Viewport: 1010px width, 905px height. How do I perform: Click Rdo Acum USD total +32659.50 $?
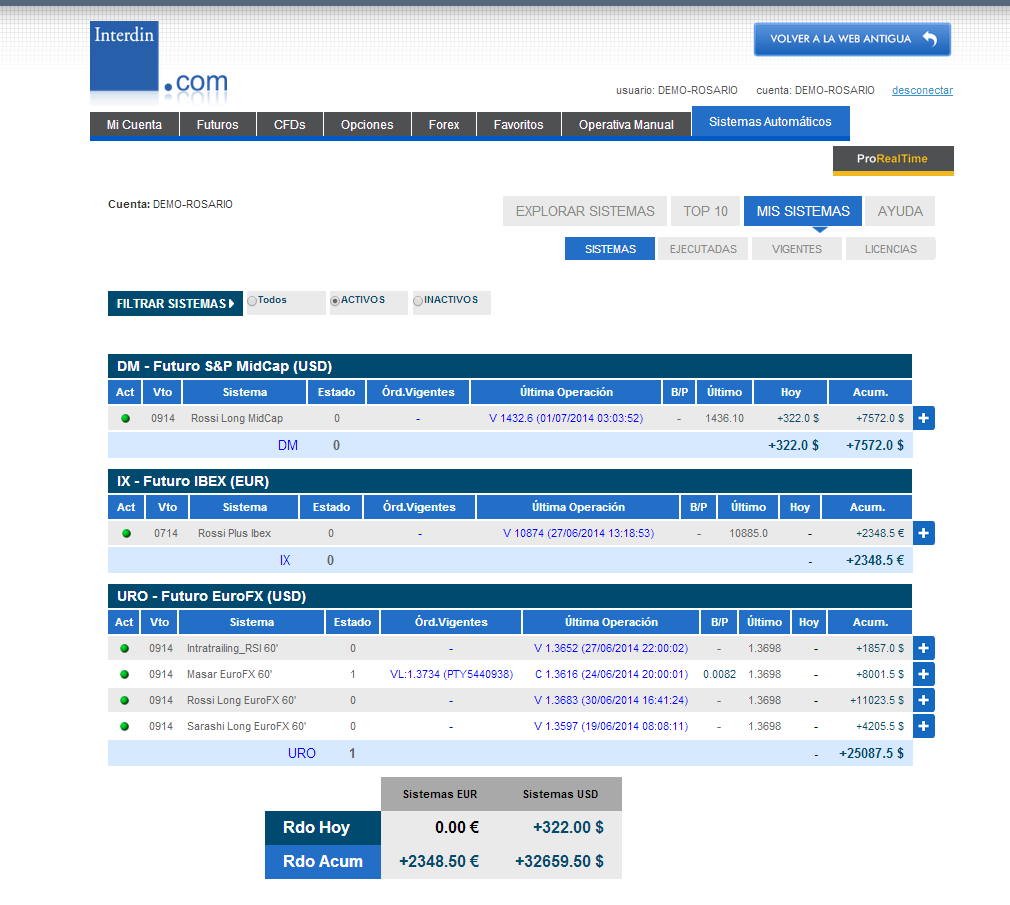pos(559,862)
